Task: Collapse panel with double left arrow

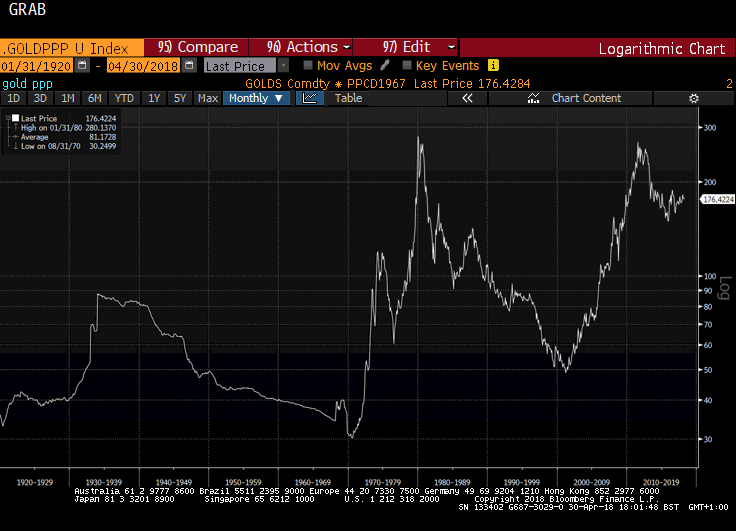Action: tap(467, 98)
